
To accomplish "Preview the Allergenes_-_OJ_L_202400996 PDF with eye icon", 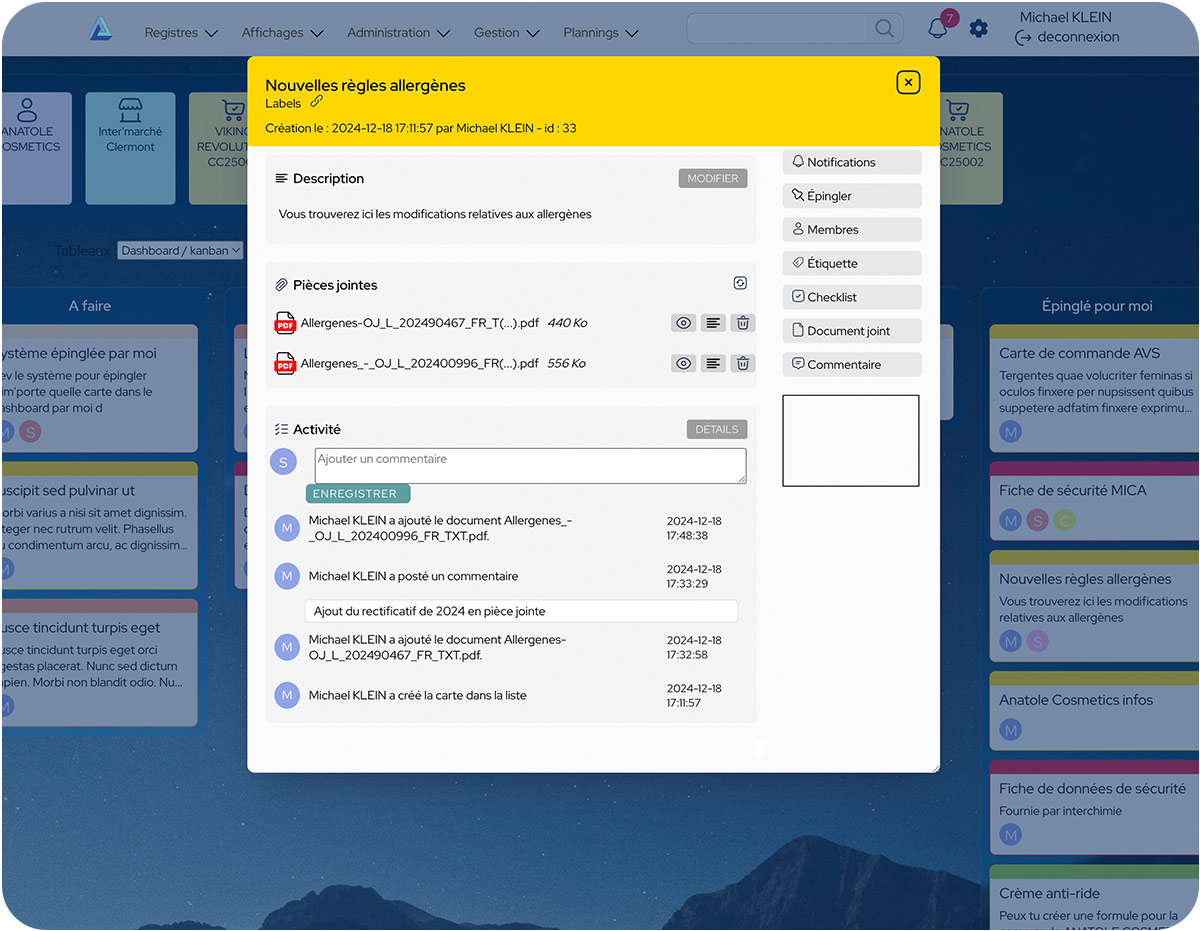I will [683, 363].
